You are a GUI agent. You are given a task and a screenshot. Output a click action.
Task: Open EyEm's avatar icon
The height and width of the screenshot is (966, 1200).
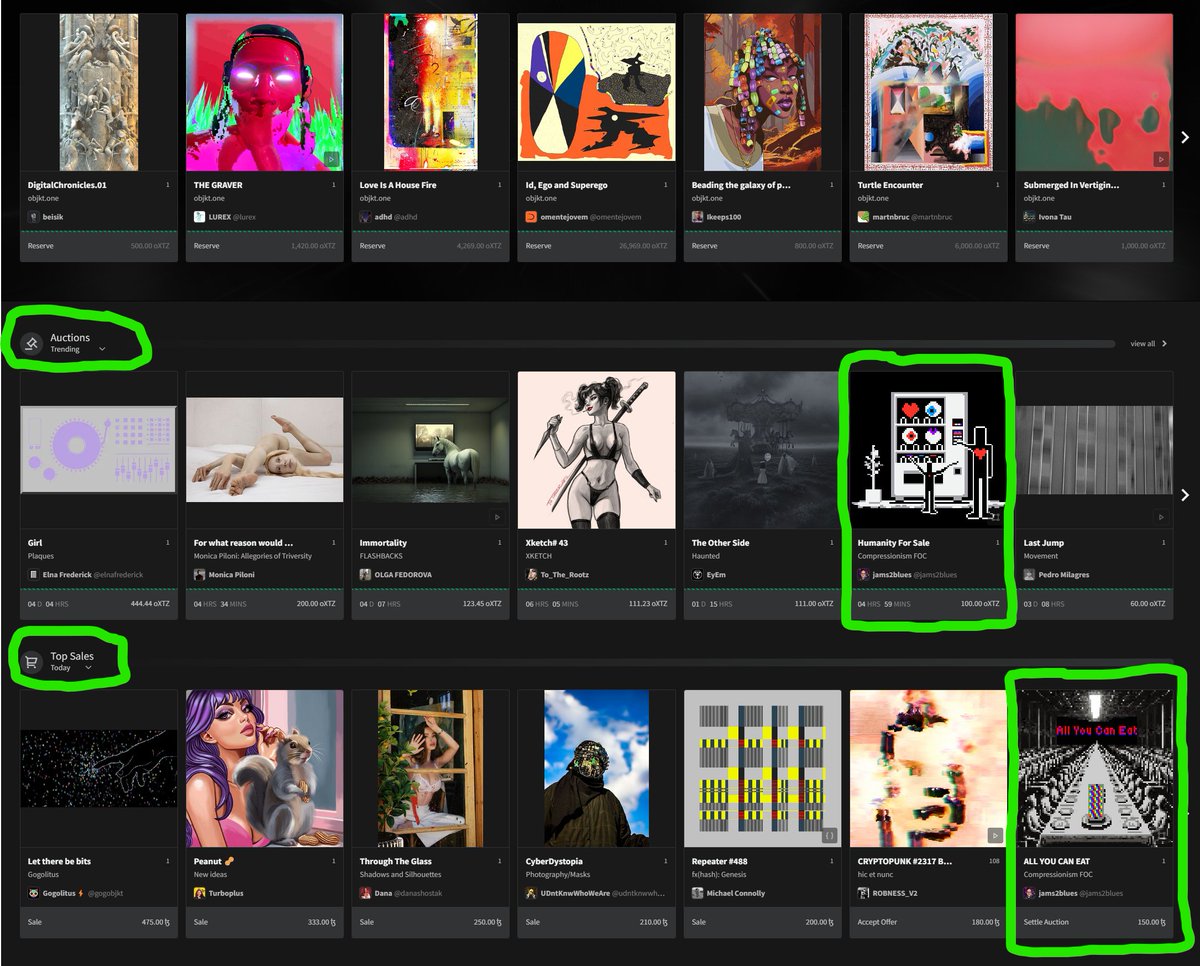coord(697,575)
